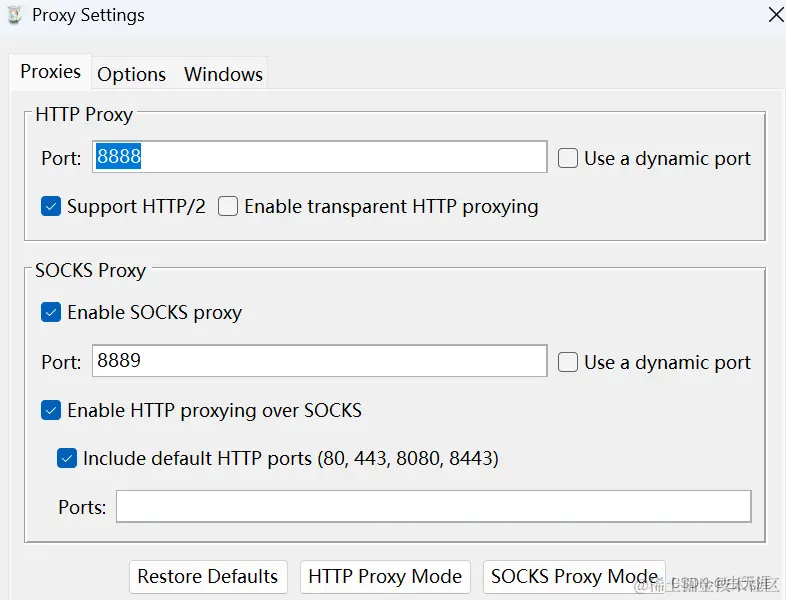Screen dimensions: 786x600
Task: Click the Restore Defaults button
Action: pyautogui.click(x=208, y=577)
